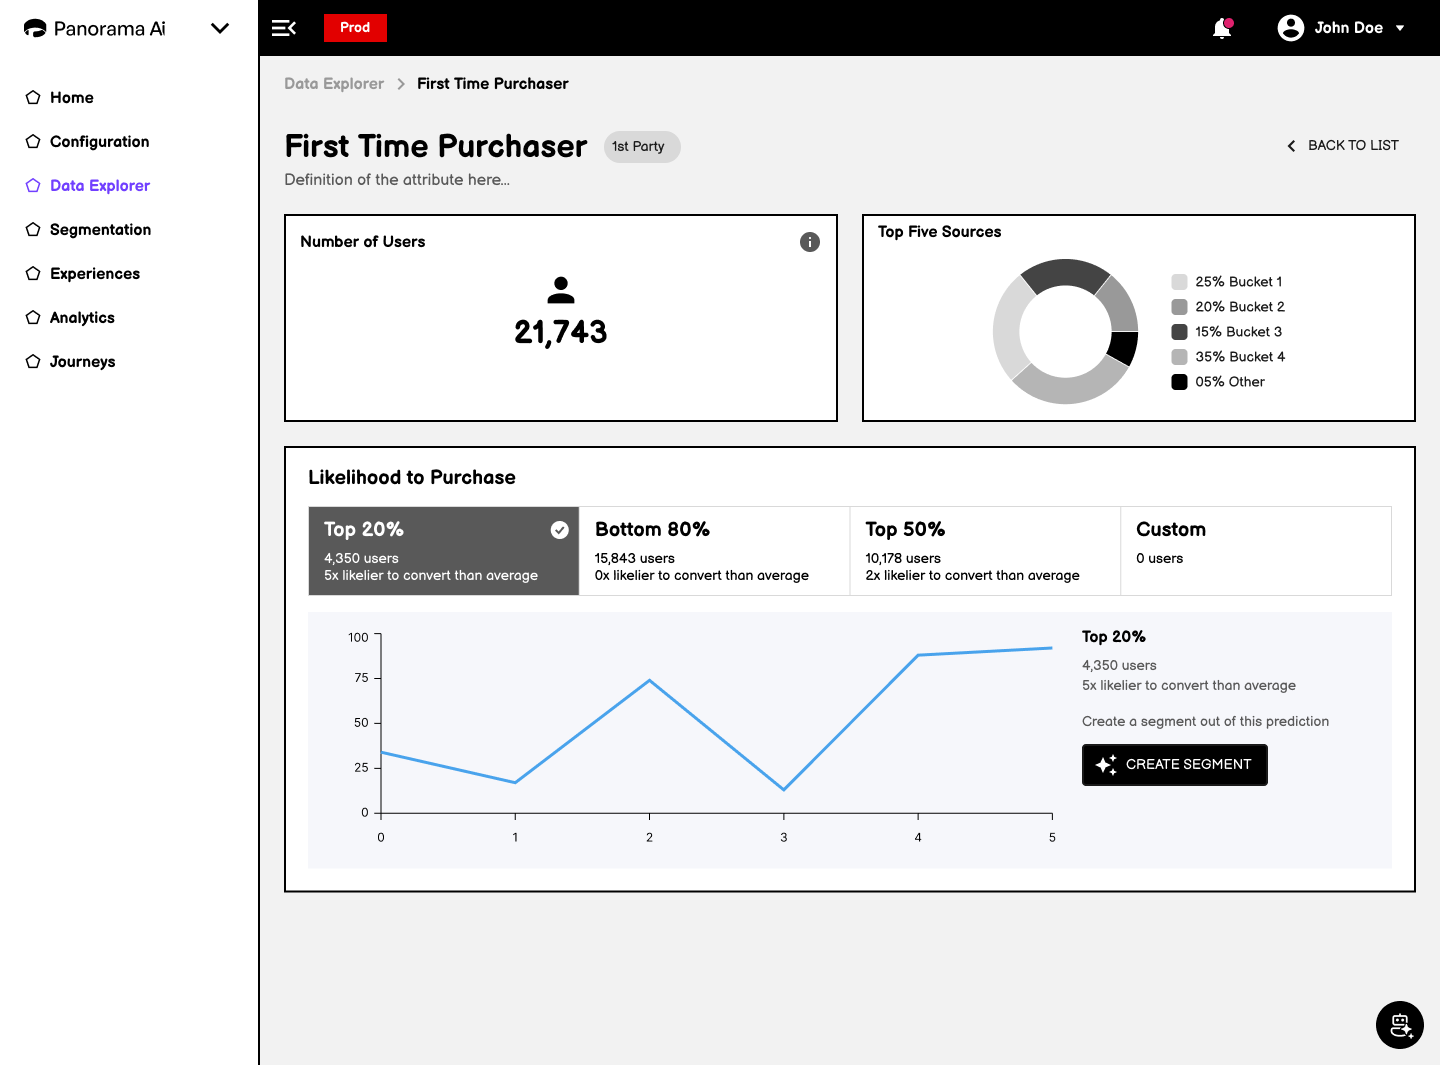The image size is (1440, 1065).
Task: Expand the Panorama Ai workspace chevron
Action: coord(220,28)
